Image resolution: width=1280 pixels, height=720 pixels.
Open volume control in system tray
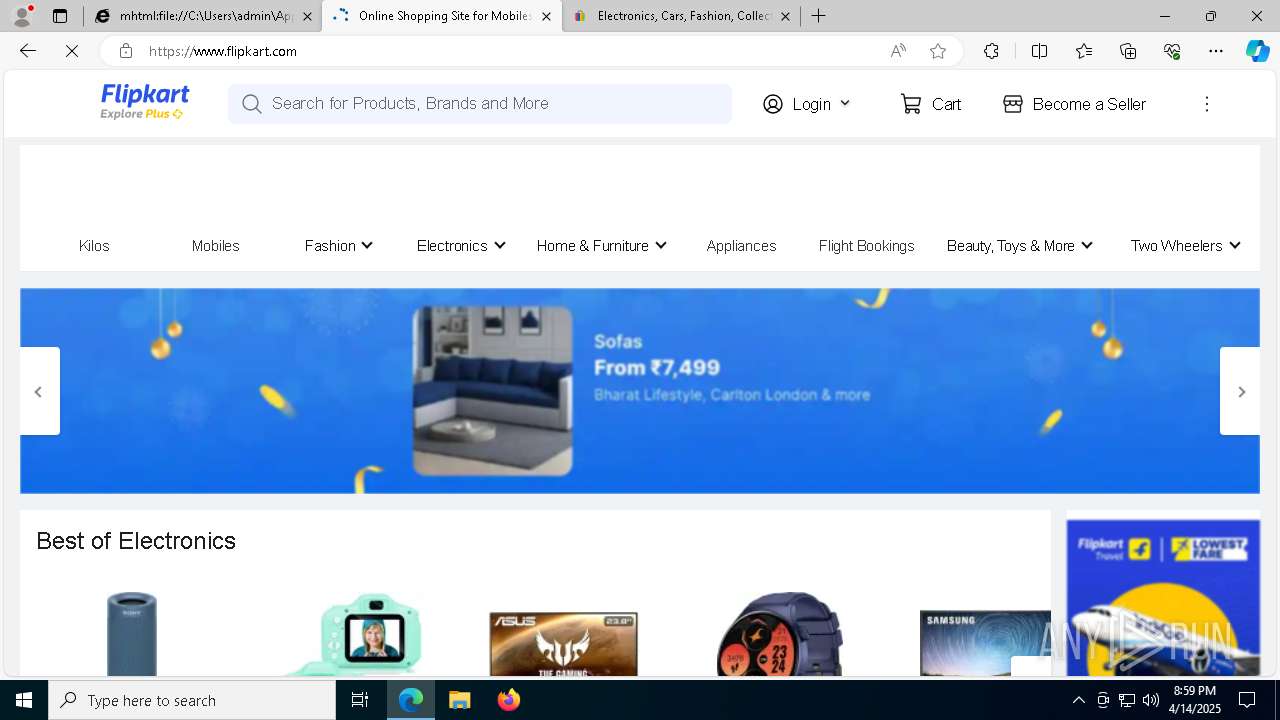(1151, 700)
